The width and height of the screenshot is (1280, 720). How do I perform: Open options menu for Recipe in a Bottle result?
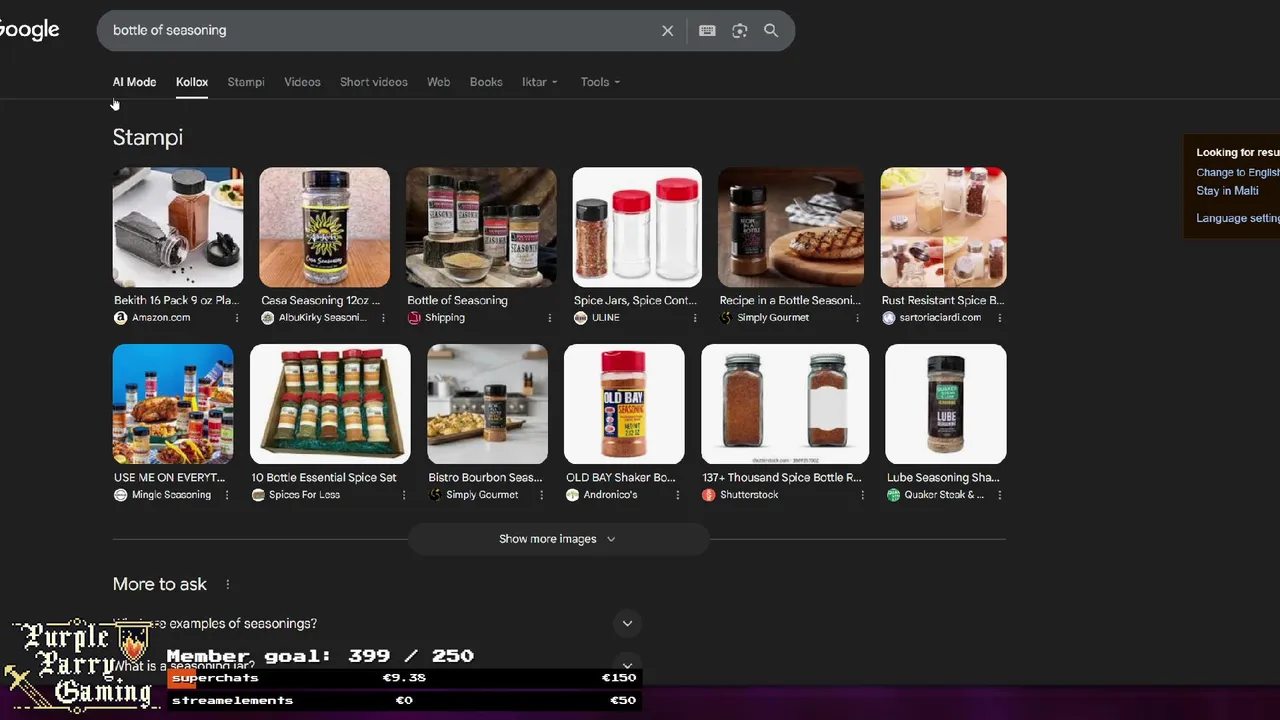click(857, 318)
